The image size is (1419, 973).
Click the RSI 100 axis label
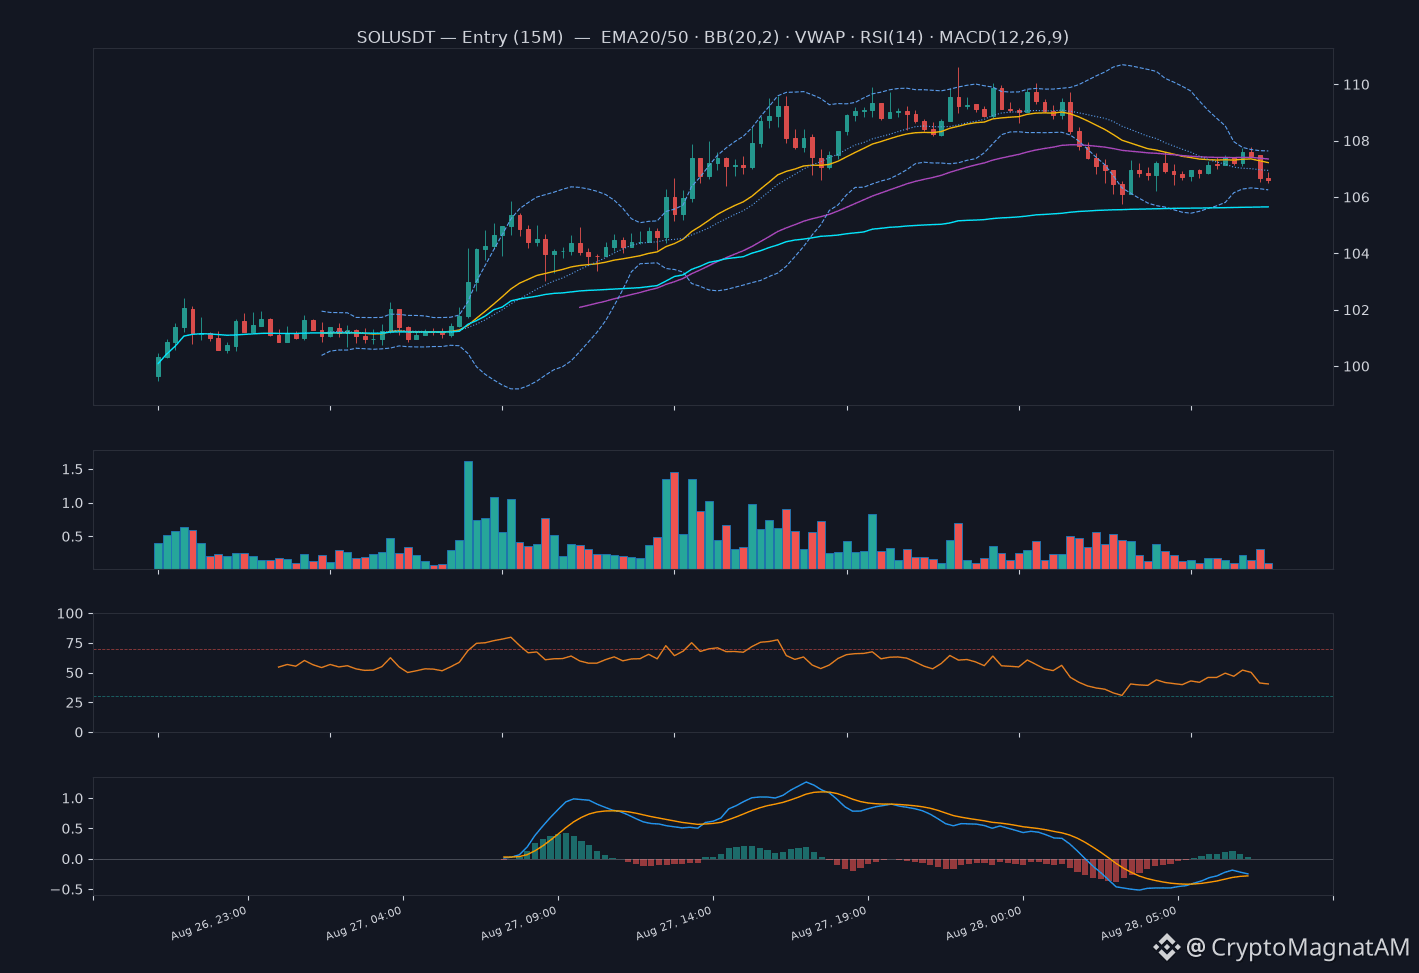[70, 614]
